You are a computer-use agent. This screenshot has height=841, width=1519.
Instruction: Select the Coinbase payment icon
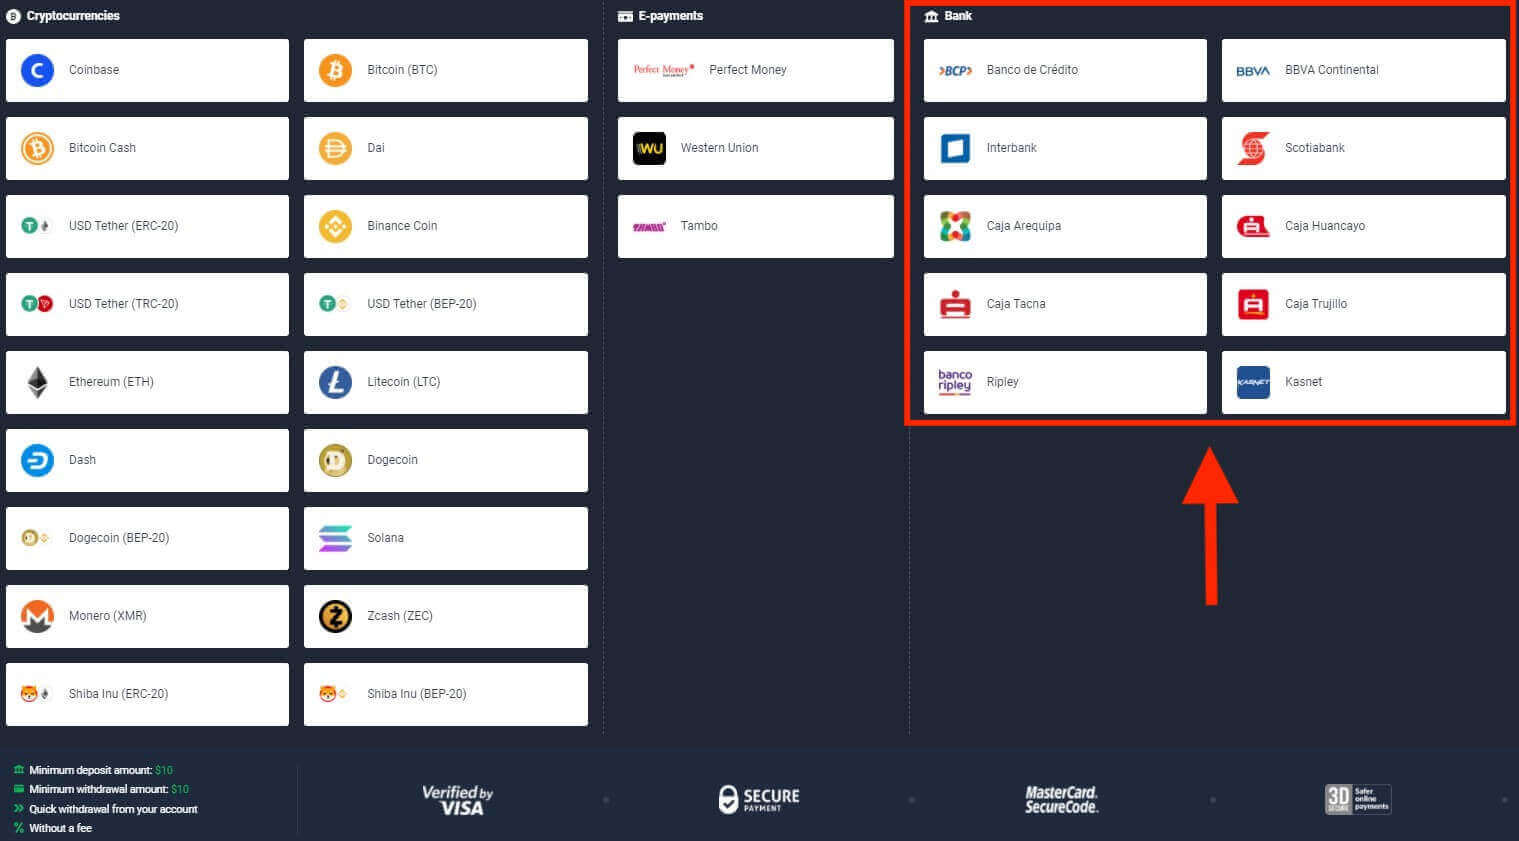pyautogui.click(x=37, y=70)
